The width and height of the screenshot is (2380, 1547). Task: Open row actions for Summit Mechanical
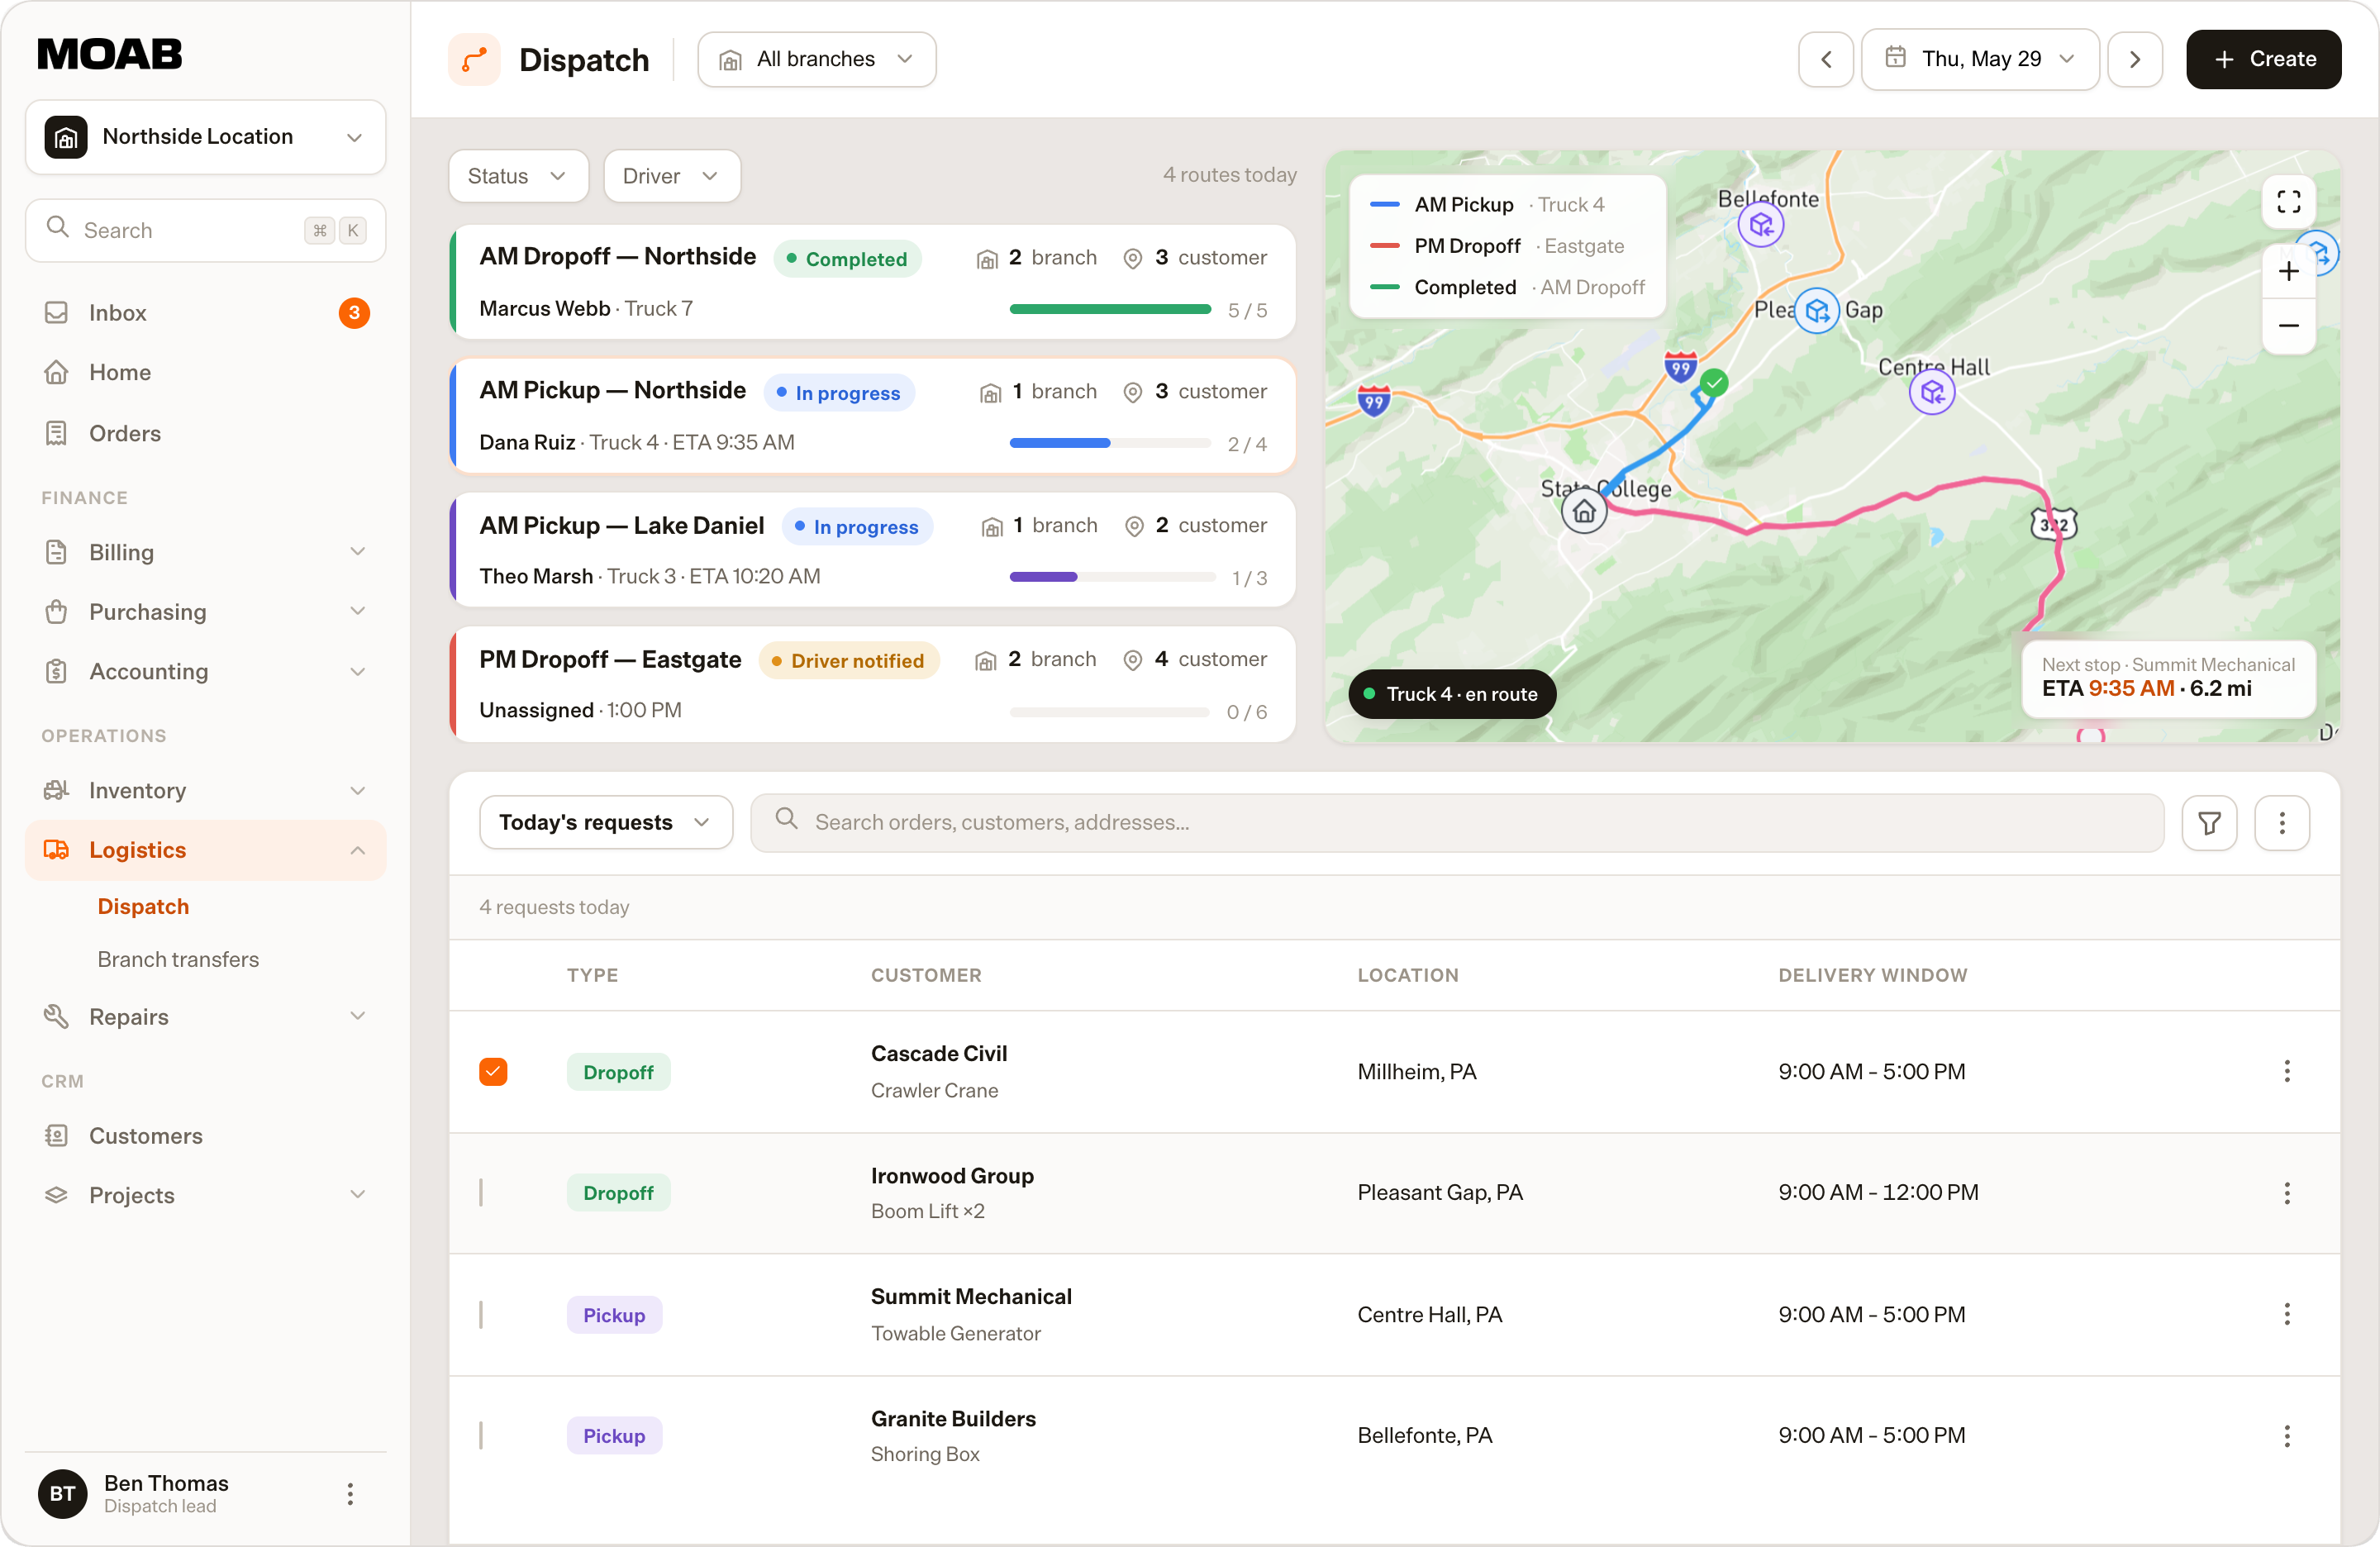2287,1314
